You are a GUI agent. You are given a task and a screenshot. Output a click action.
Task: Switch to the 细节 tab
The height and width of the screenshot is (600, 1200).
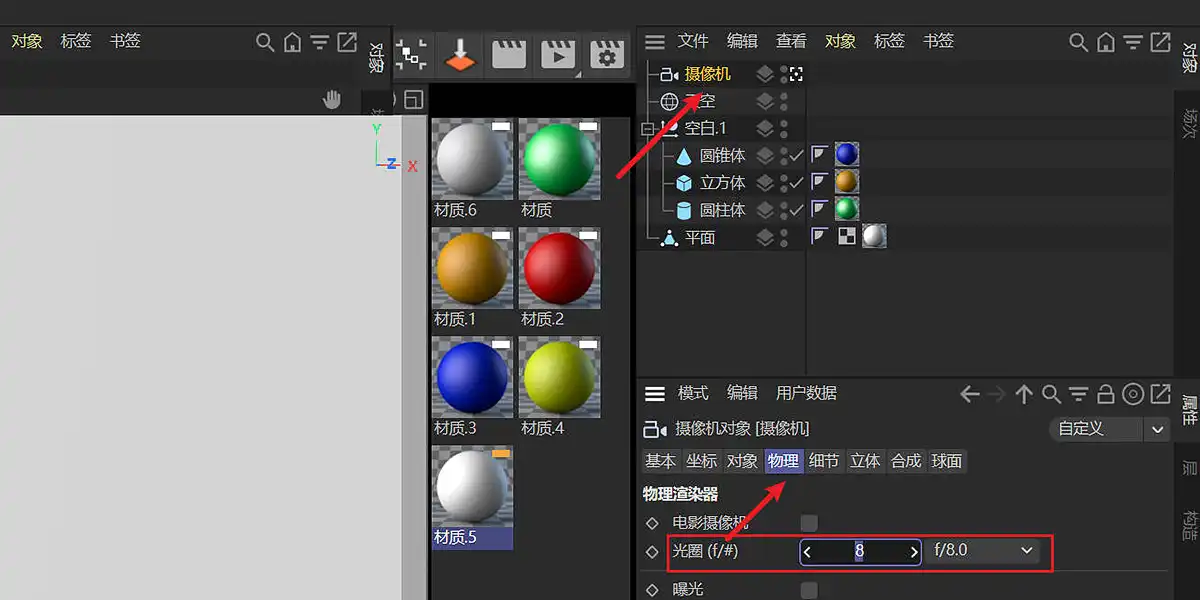(824, 461)
